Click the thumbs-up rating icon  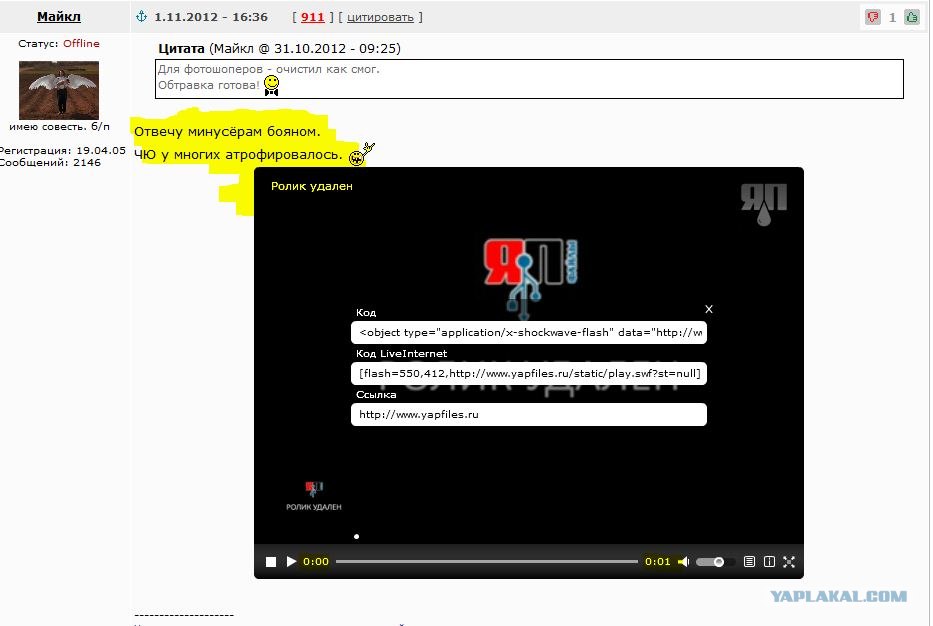point(911,17)
